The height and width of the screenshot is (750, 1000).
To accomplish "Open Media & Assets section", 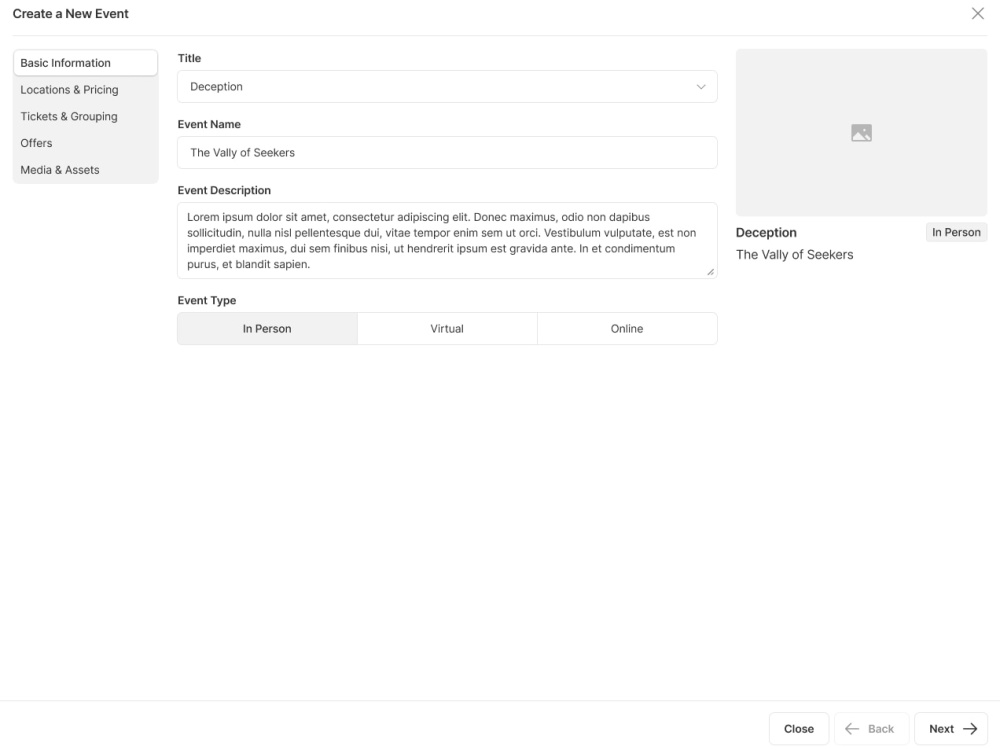I will pos(85,170).
